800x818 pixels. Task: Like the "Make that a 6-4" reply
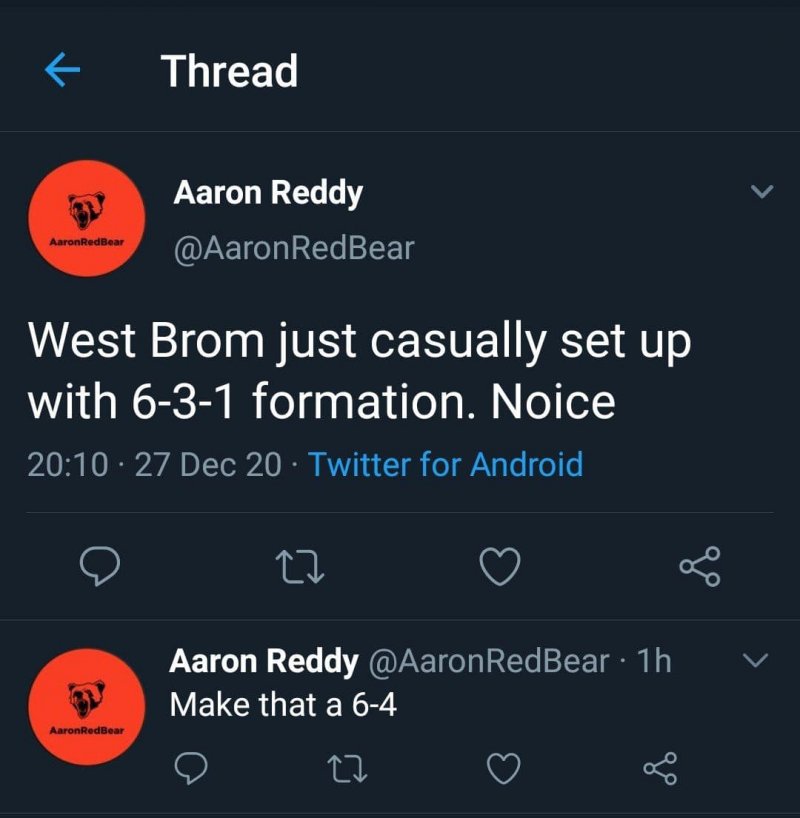pyautogui.click(x=504, y=768)
